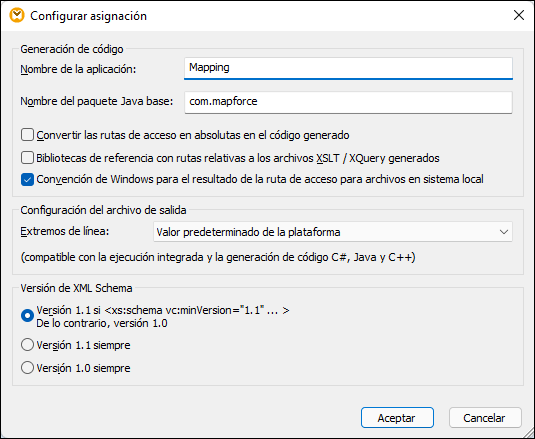Enable Convertir las rutas de acceso en absolutas
Image resolution: width=535 pixels, height=439 pixels.
[x=27, y=135]
